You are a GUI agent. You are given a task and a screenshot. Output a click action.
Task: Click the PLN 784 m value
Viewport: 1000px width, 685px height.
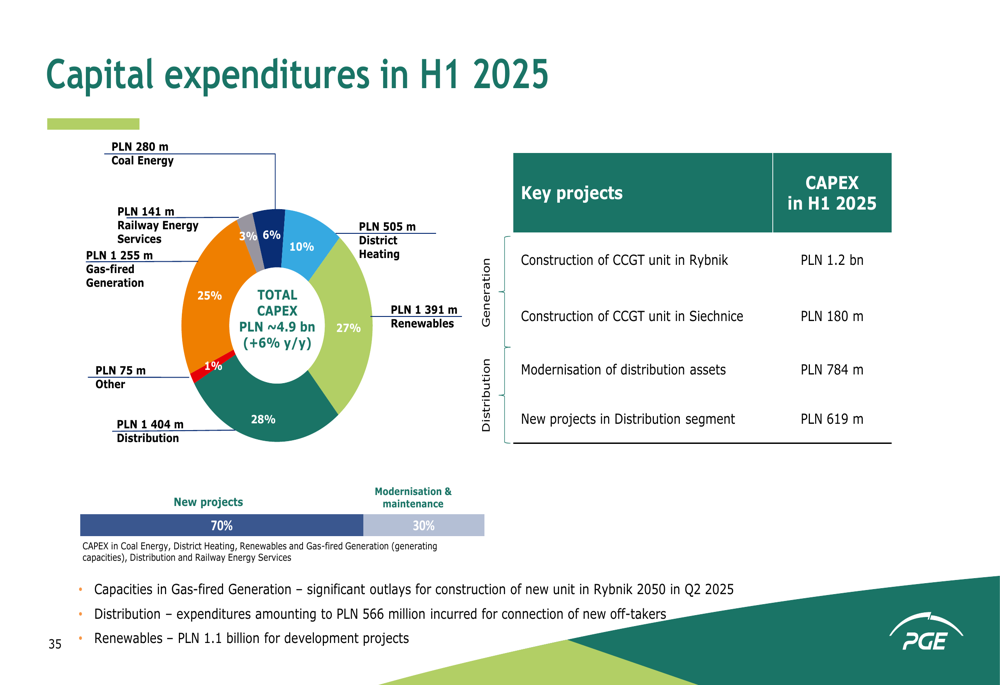point(831,370)
